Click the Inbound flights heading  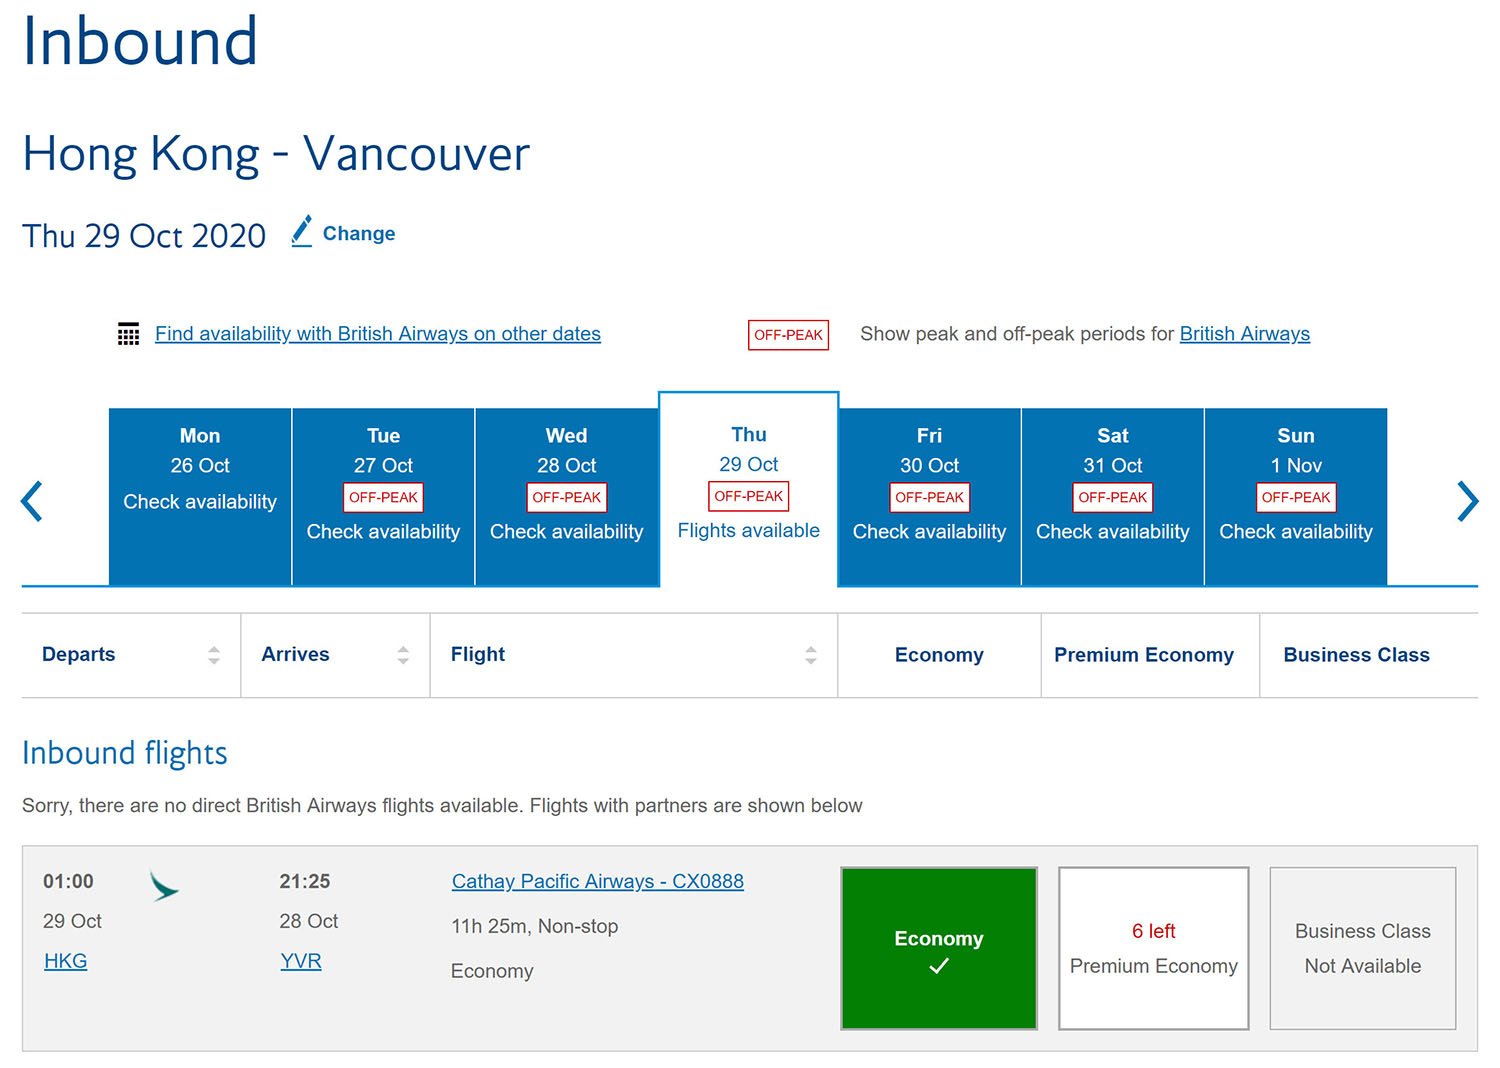(x=125, y=753)
